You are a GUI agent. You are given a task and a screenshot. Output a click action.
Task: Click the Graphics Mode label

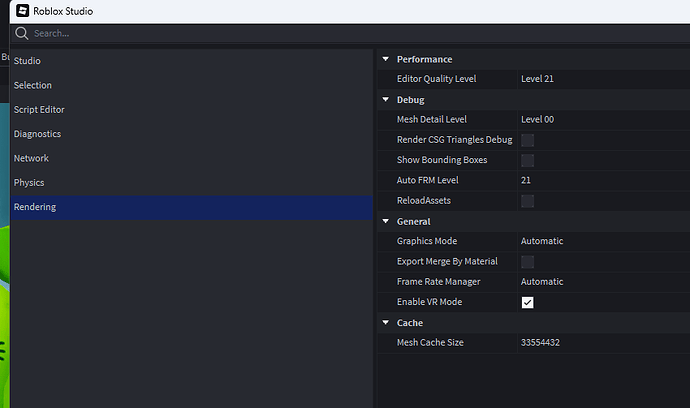click(x=427, y=241)
